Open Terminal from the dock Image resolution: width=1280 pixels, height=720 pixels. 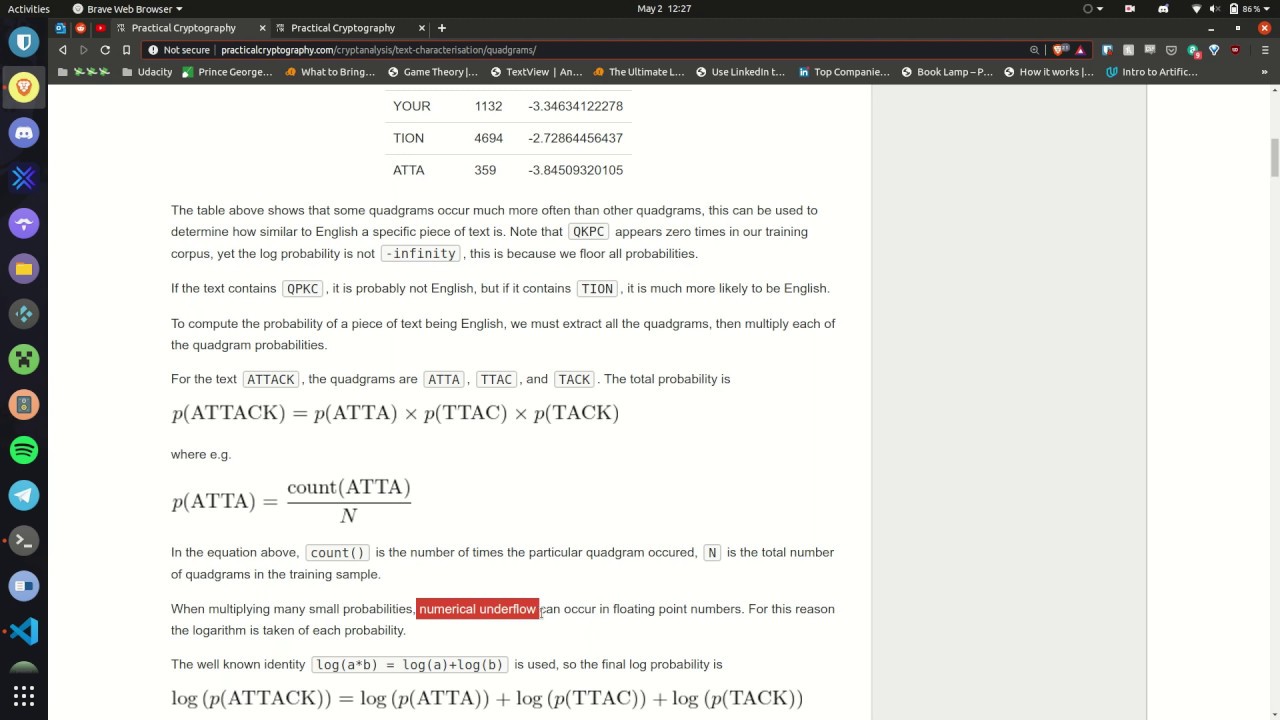(24, 541)
